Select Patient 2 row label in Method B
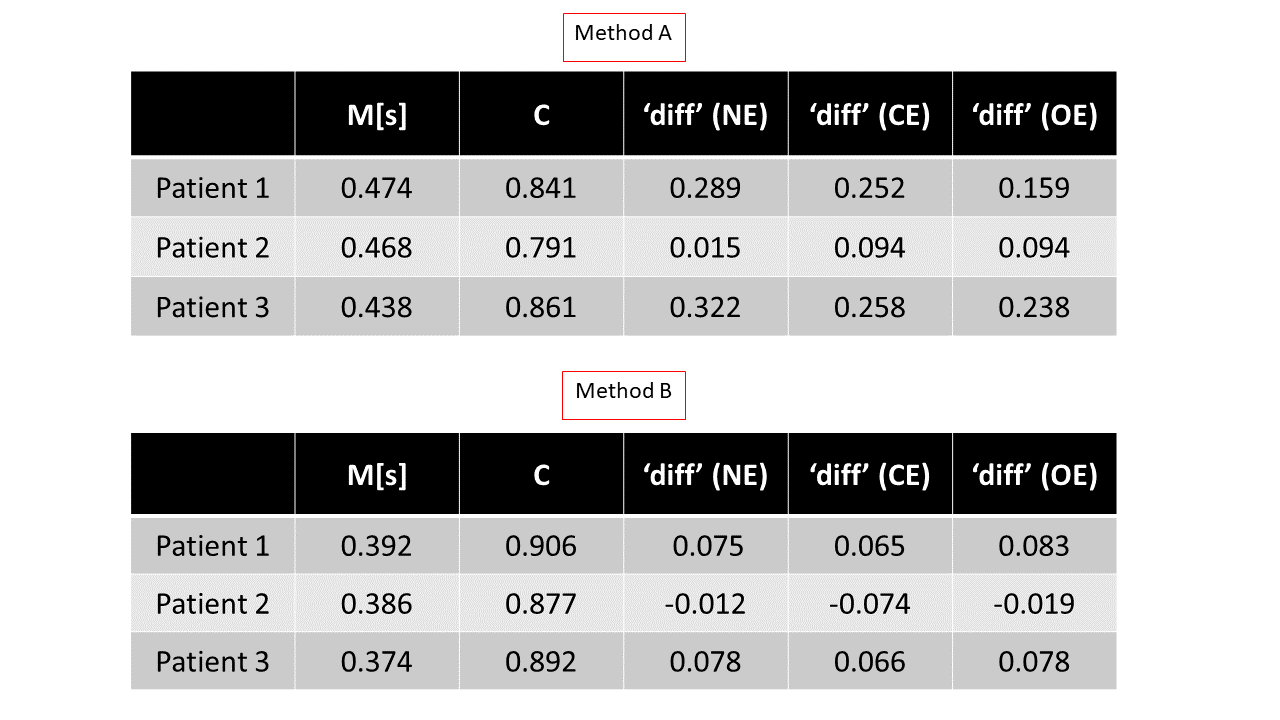 tap(213, 604)
